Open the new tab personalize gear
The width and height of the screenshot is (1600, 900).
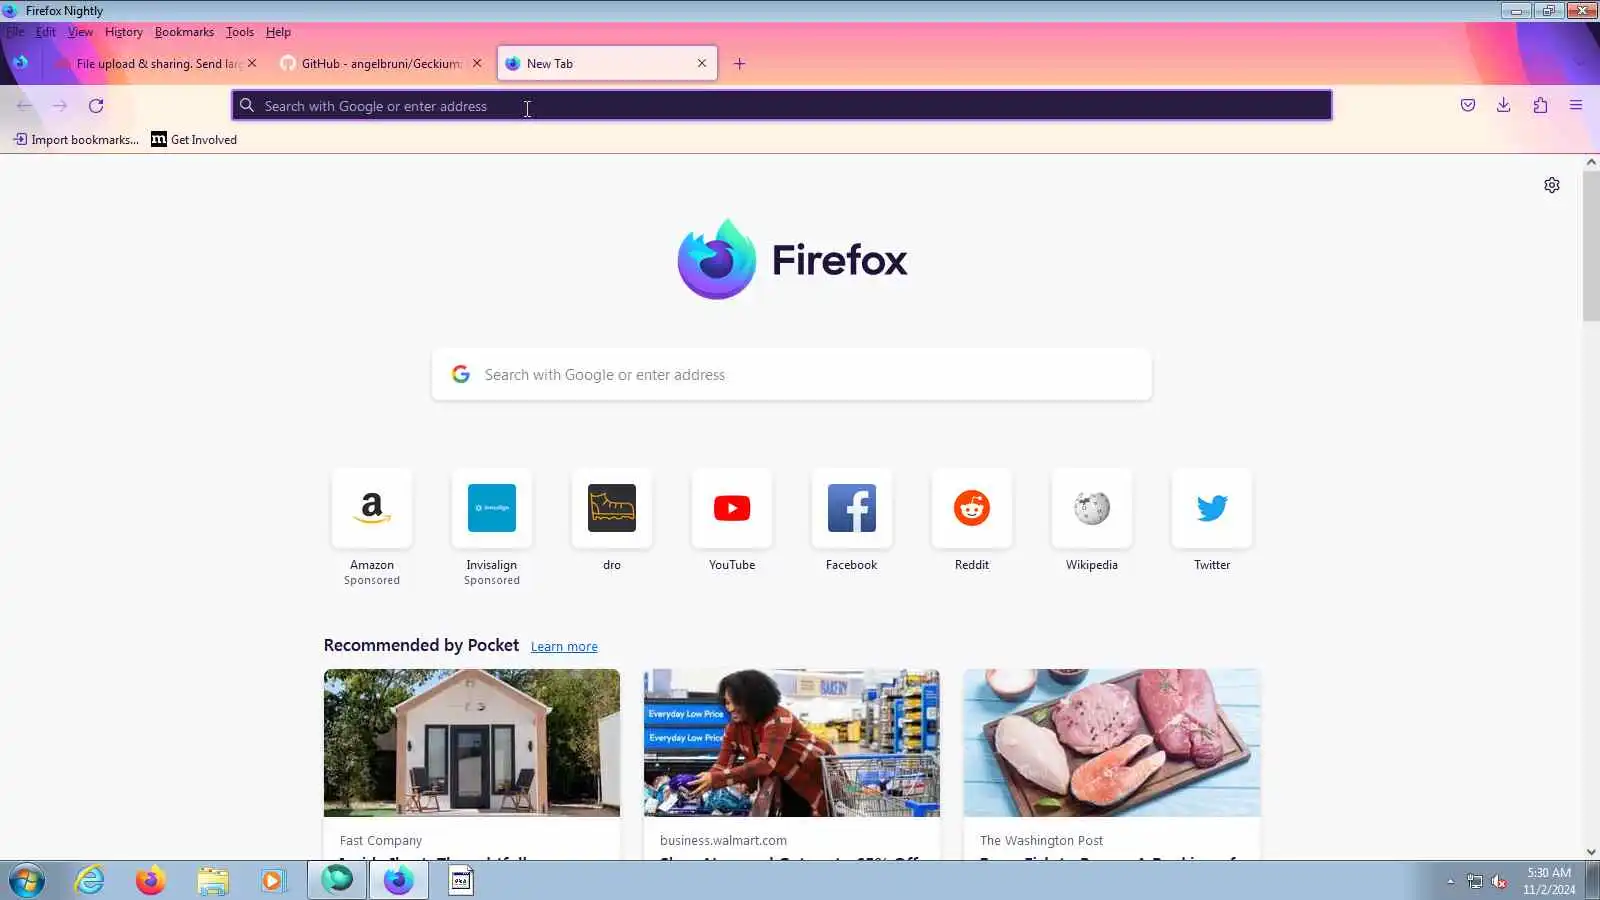1552,185
